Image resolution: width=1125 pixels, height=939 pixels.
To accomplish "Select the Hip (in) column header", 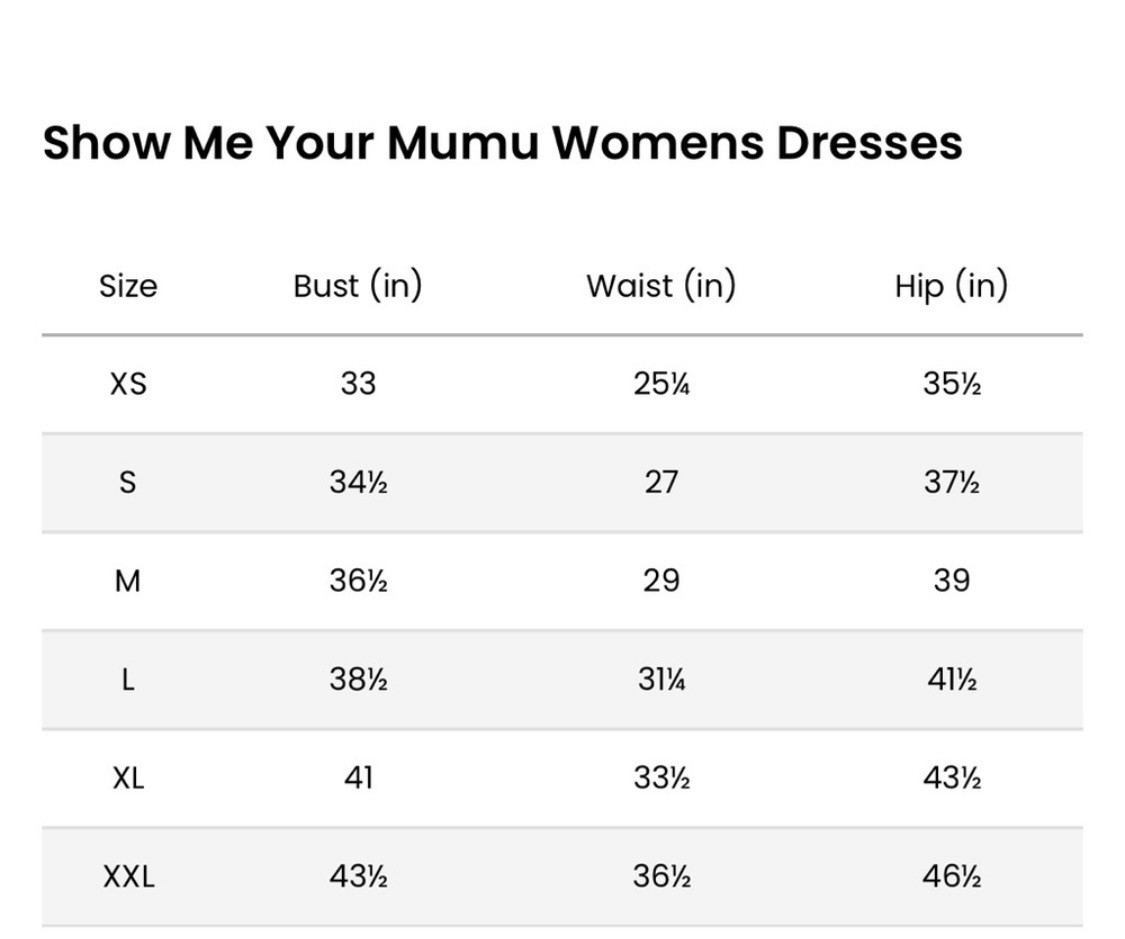I will pyautogui.click(x=951, y=286).
